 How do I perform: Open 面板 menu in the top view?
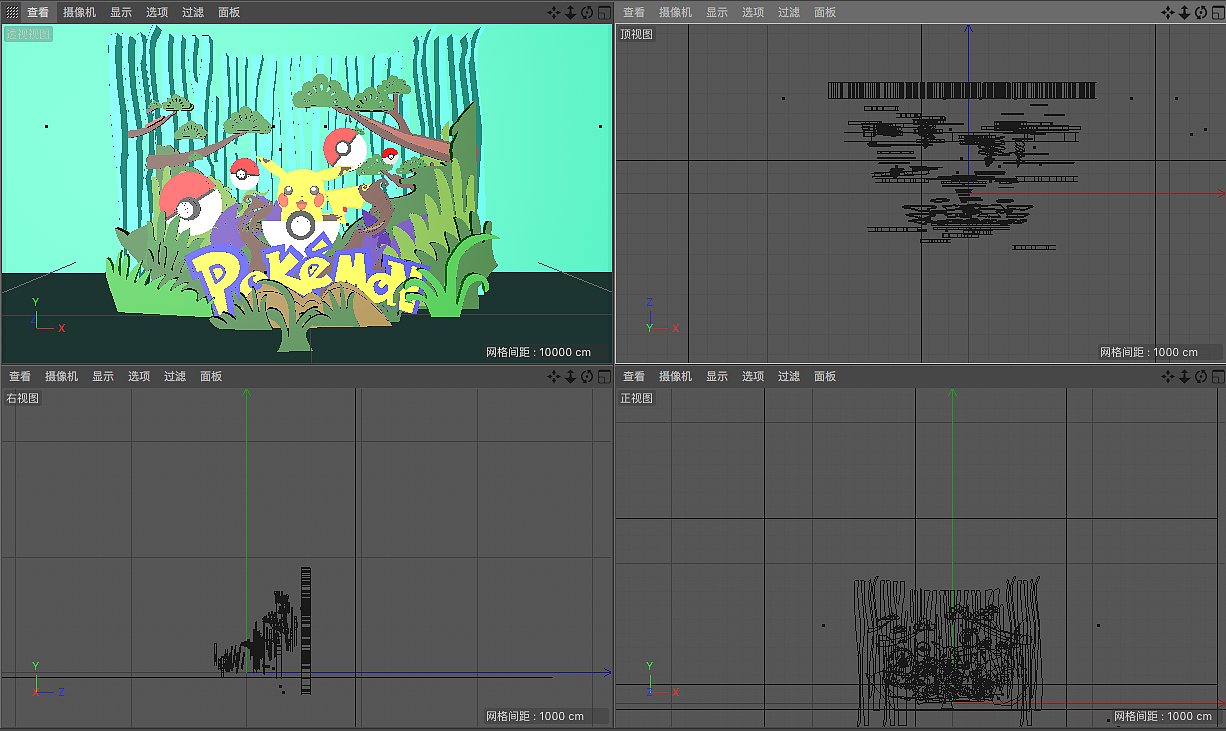coord(825,12)
